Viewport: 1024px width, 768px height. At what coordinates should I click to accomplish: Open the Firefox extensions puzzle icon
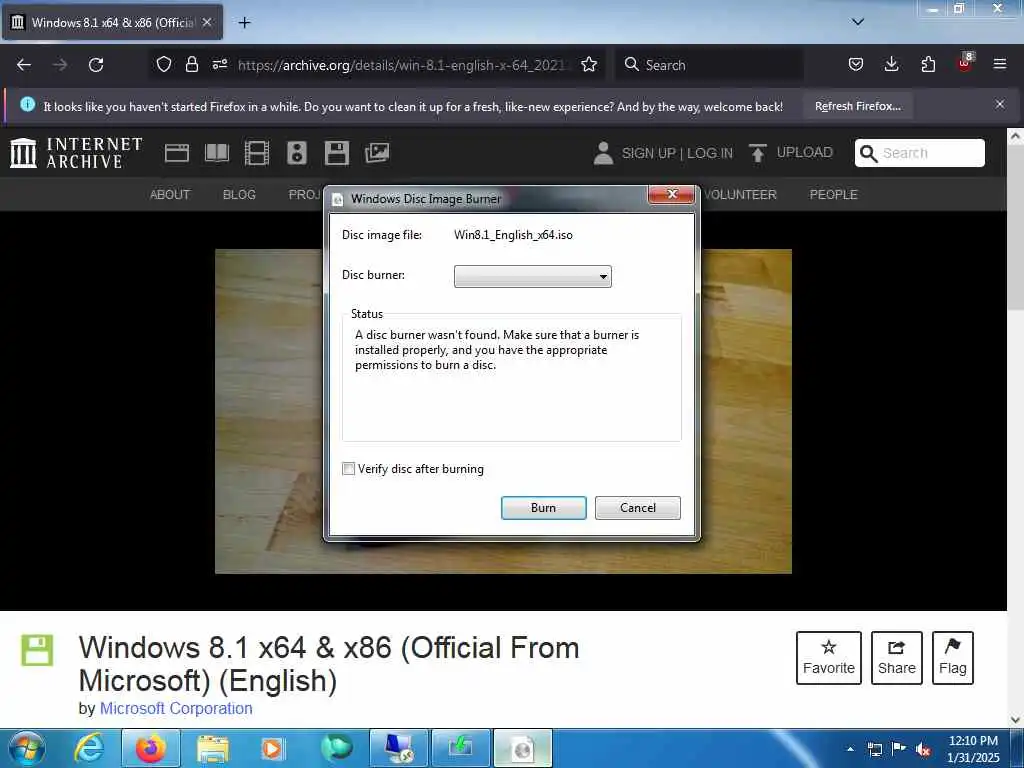[928, 64]
